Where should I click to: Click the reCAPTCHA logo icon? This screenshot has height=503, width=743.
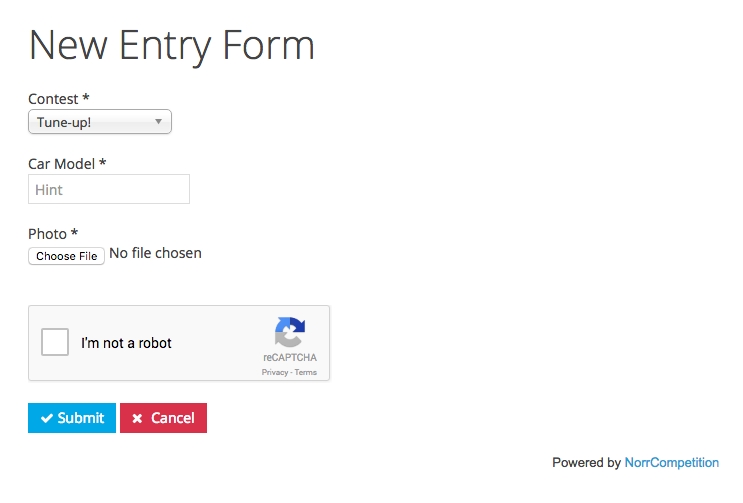[x=290, y=332]
